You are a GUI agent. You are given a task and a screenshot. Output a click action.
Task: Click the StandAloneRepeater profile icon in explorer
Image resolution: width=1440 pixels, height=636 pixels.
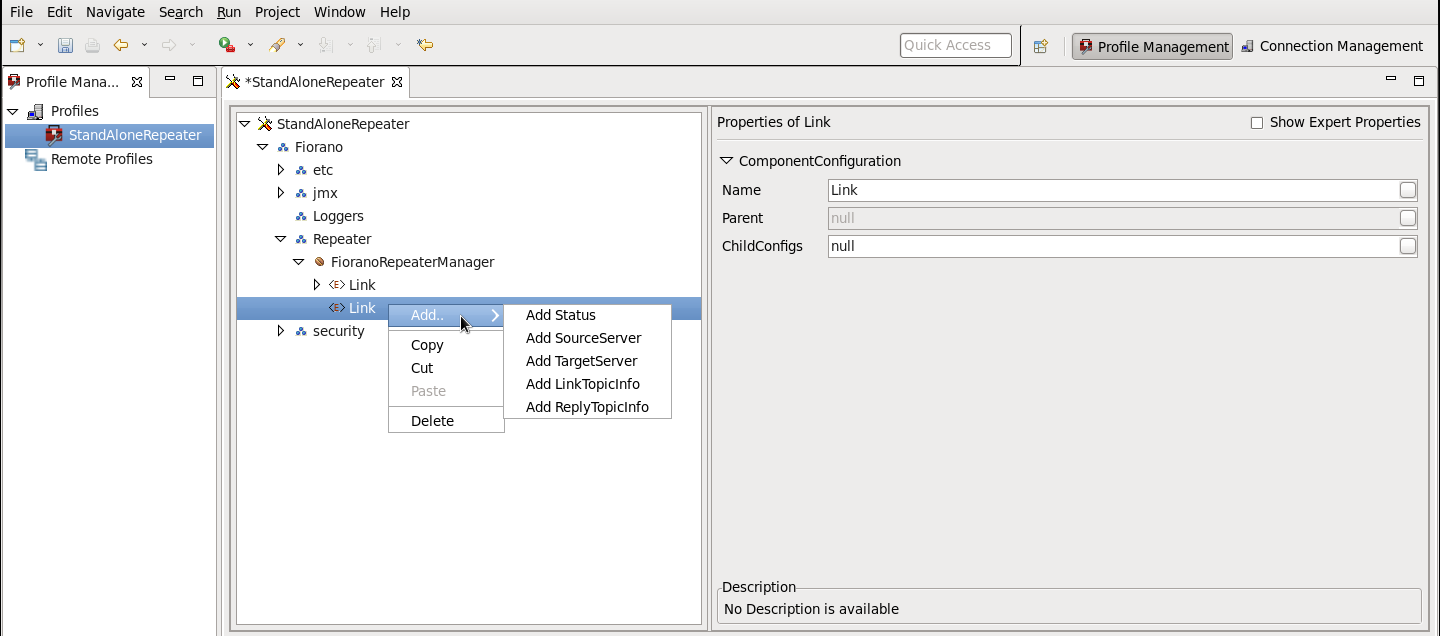point(53,135)
